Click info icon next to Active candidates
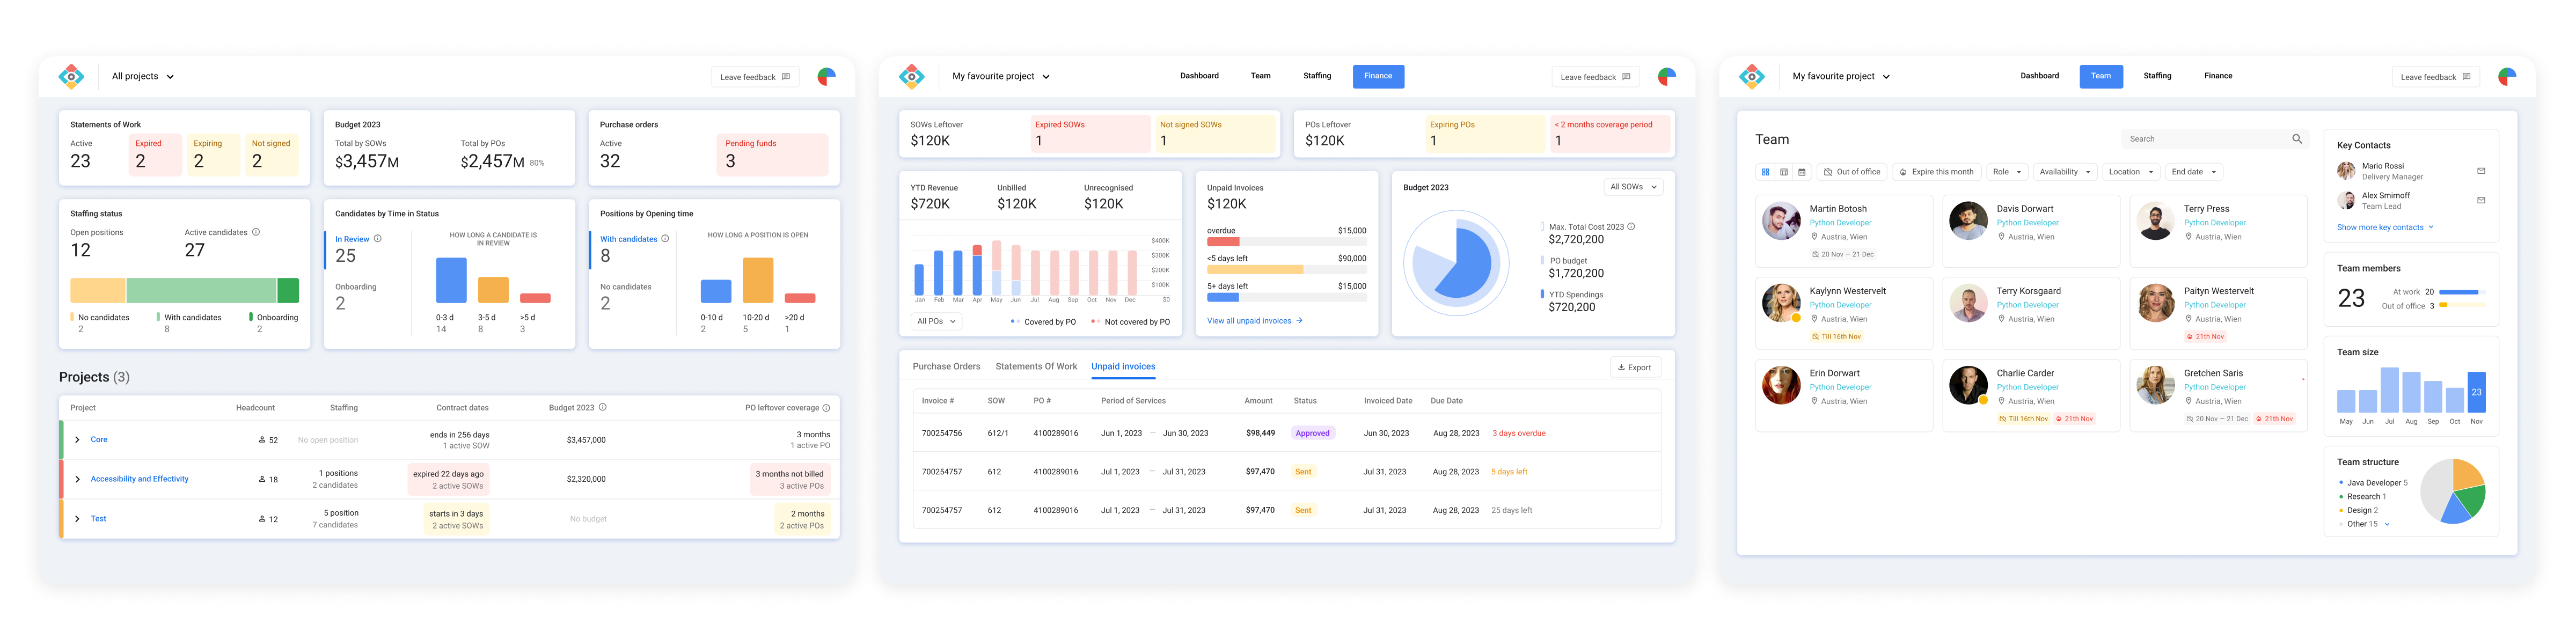Screen dimensions: 2576x639 [x=256, y=232]
